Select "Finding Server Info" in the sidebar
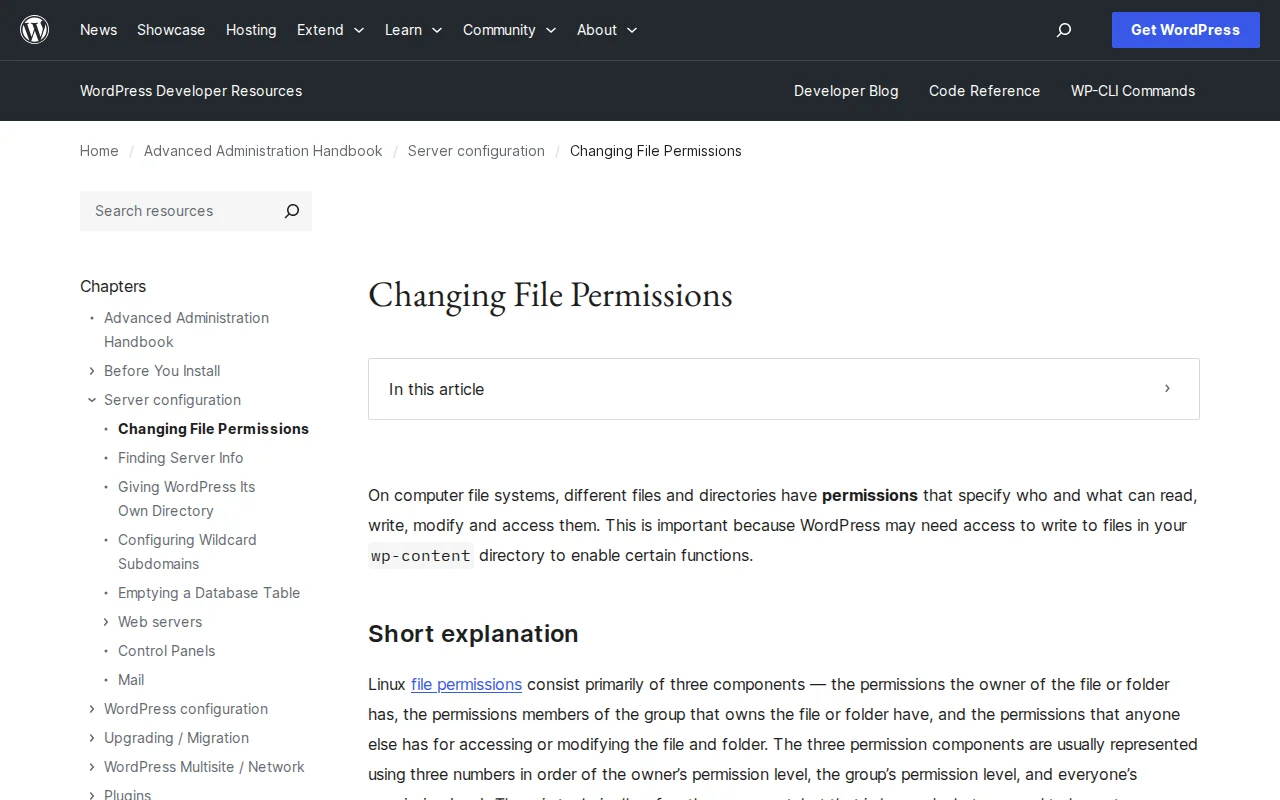Viewport: 1280px width, 800px height. tap(181, 458)
